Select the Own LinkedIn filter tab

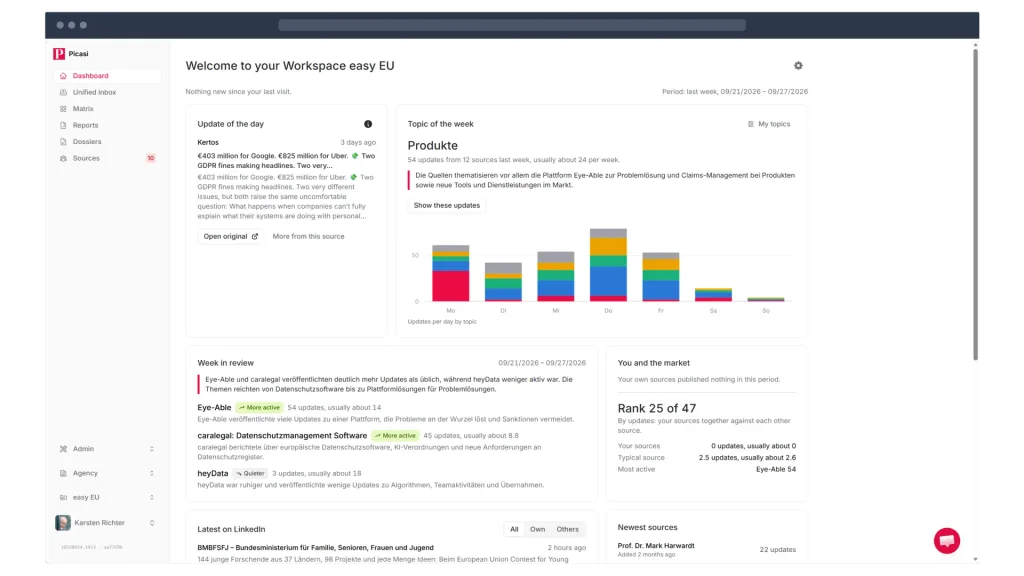(537, 529)
